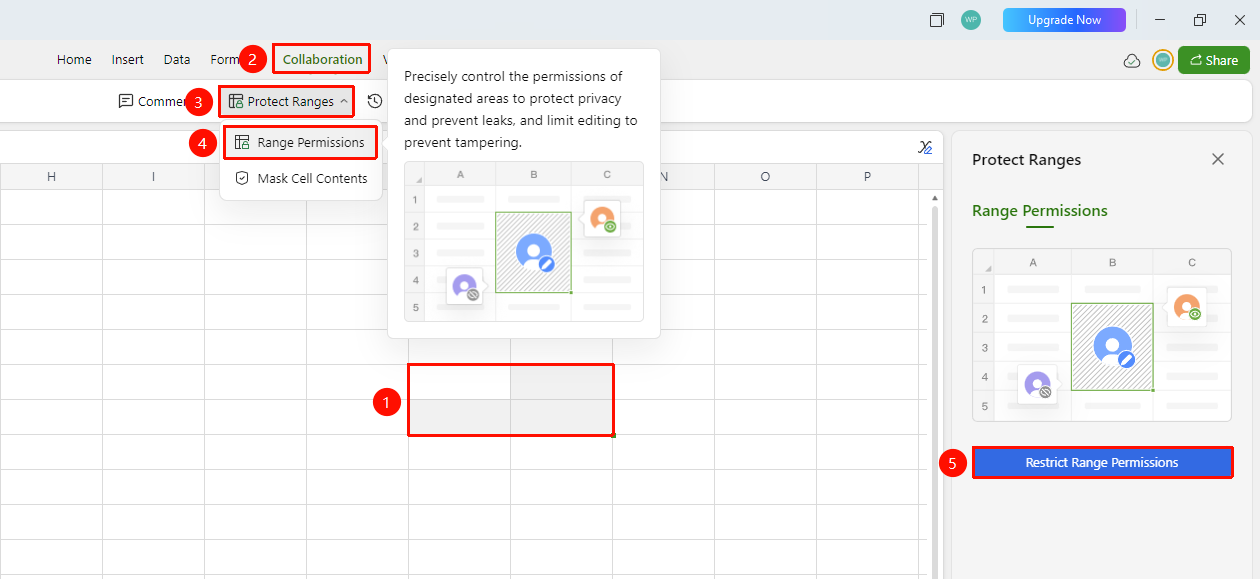Close the Protect Ranges side panel
The height and width of the screenshot is (579, 1260).
click(1218, 159)
